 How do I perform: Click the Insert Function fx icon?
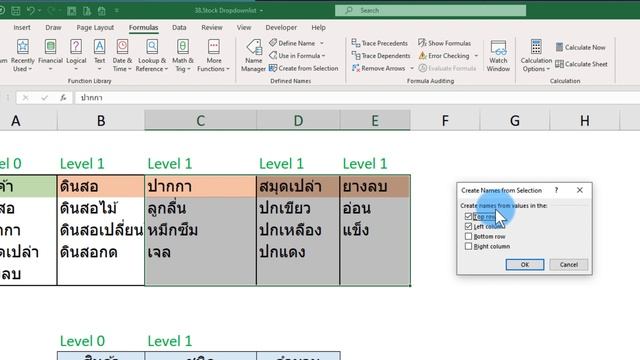[63, 98]
